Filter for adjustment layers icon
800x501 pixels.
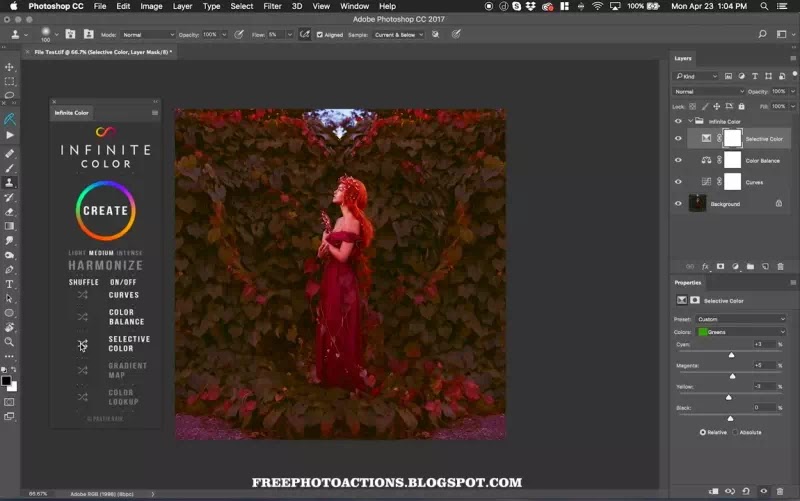click(741, 76)
